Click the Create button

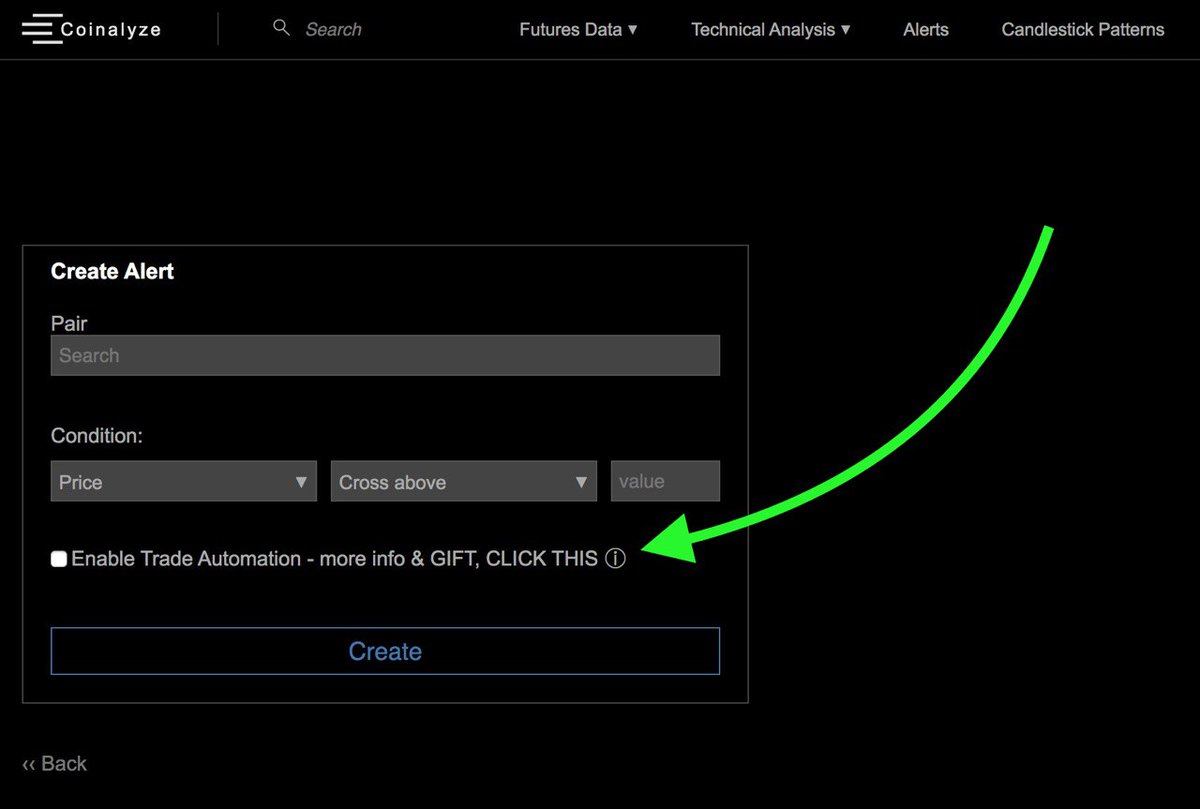385,651
